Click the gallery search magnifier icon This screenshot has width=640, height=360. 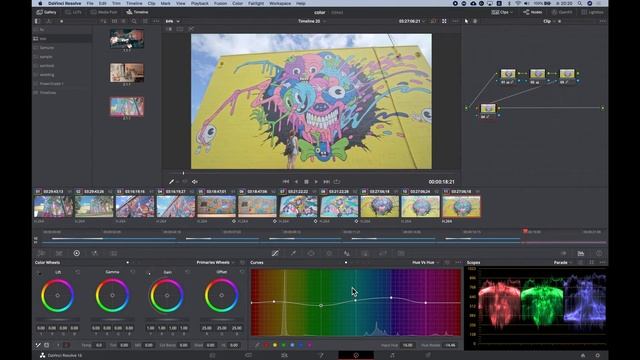point(134,21)
